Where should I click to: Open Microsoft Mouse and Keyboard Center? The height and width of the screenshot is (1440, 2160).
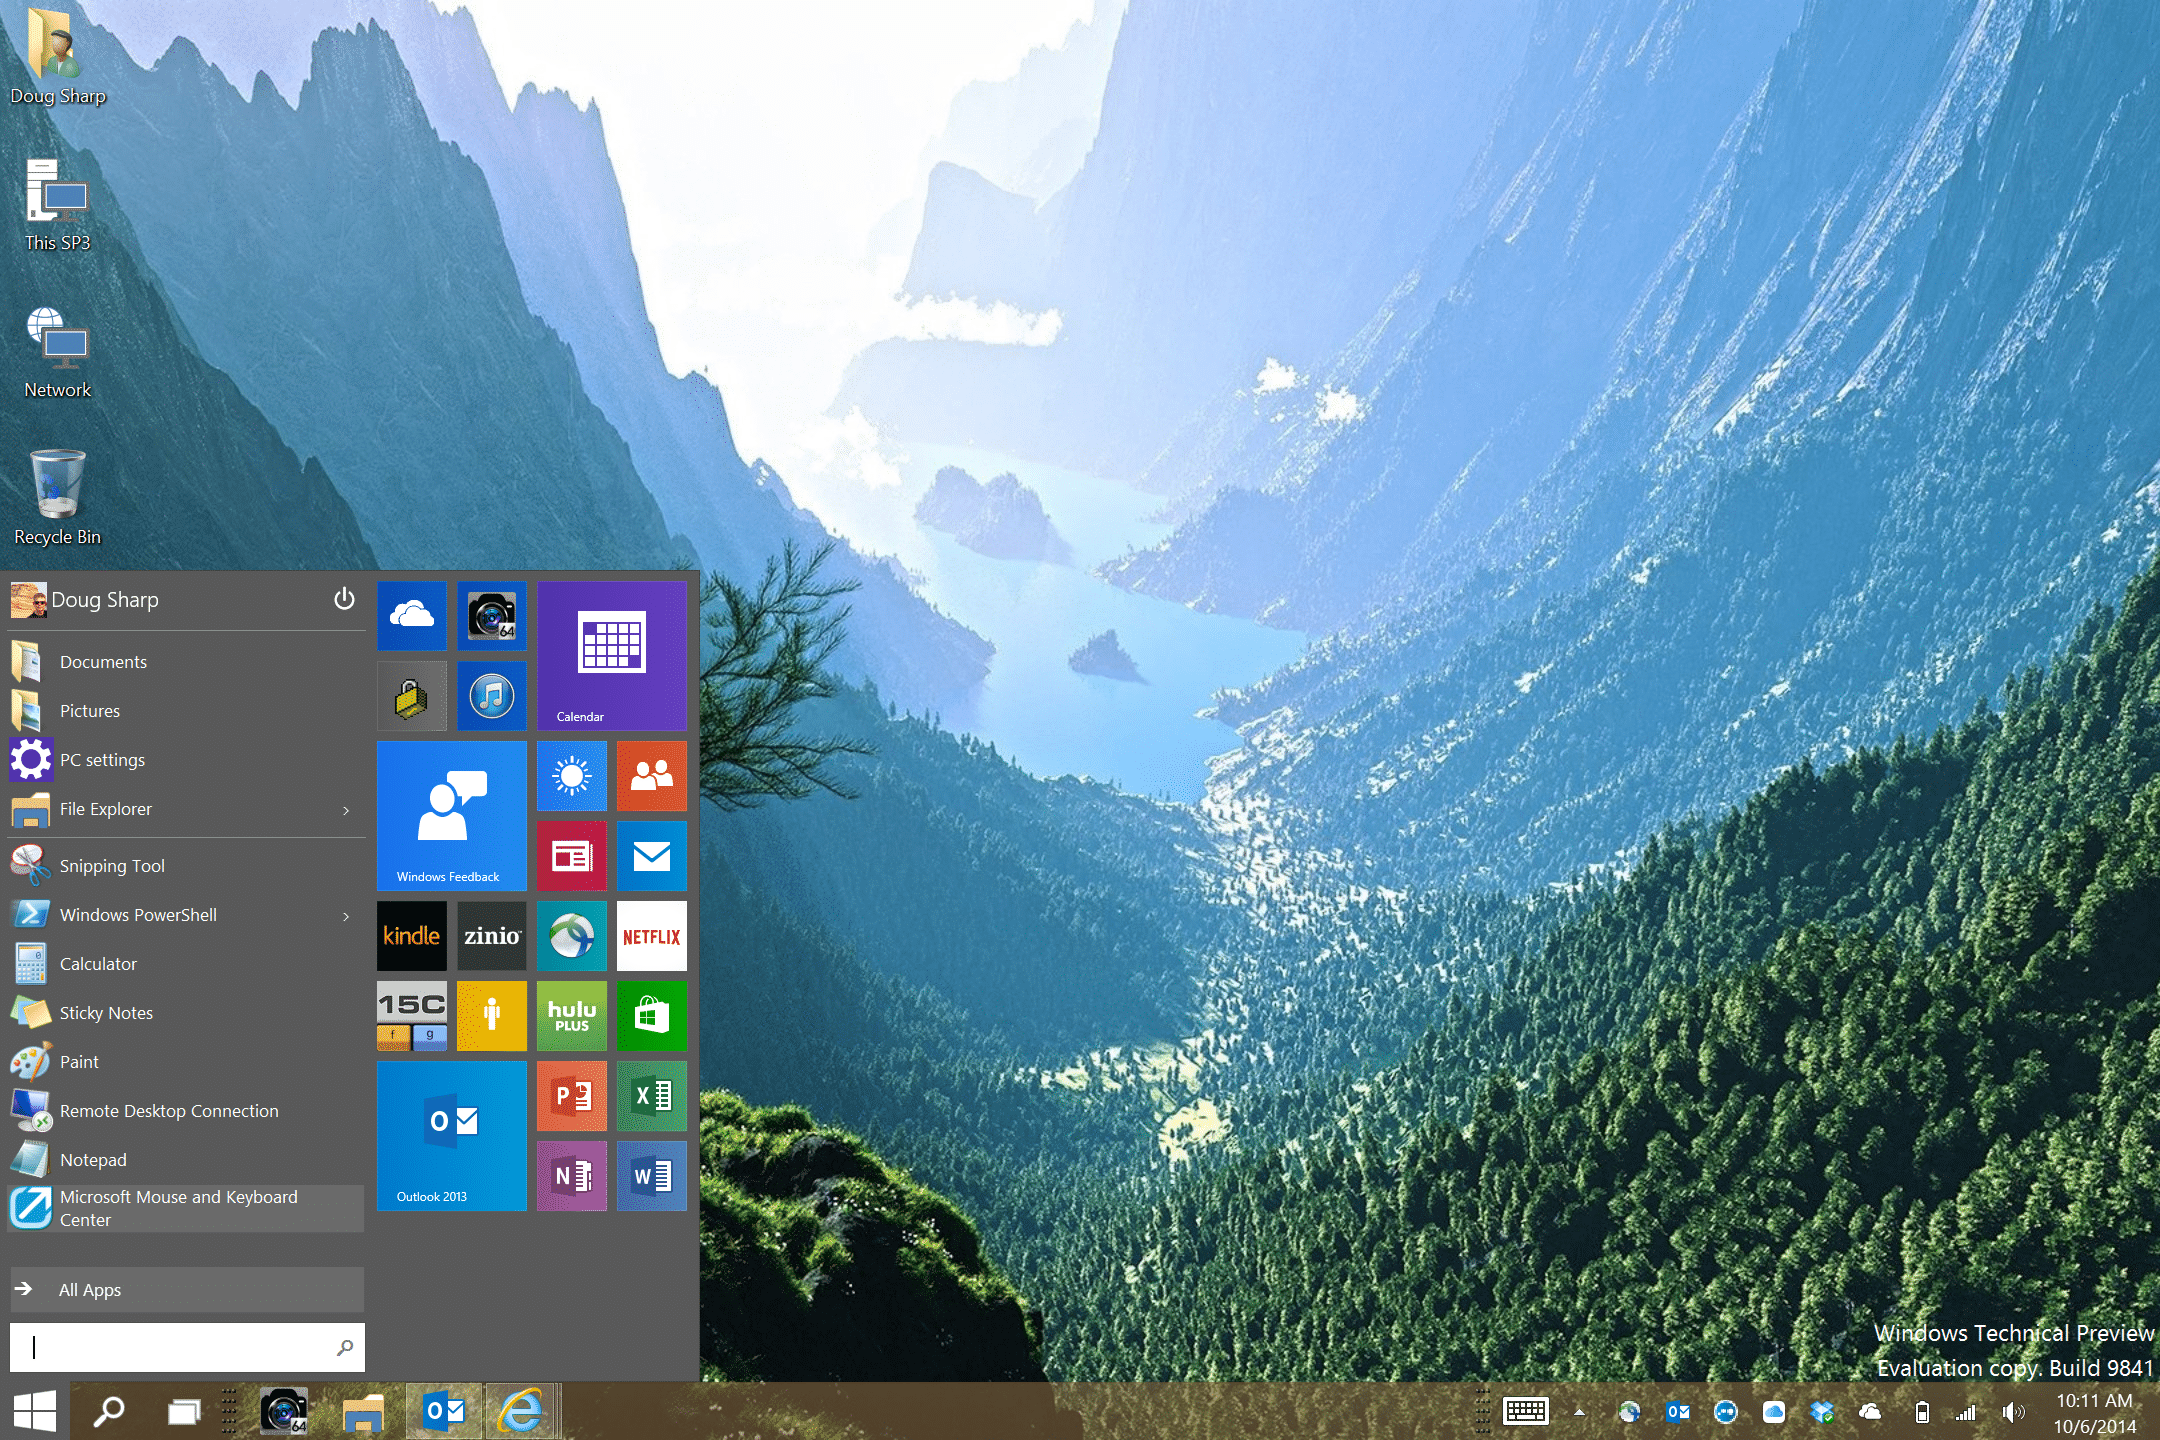(186, 1209)
